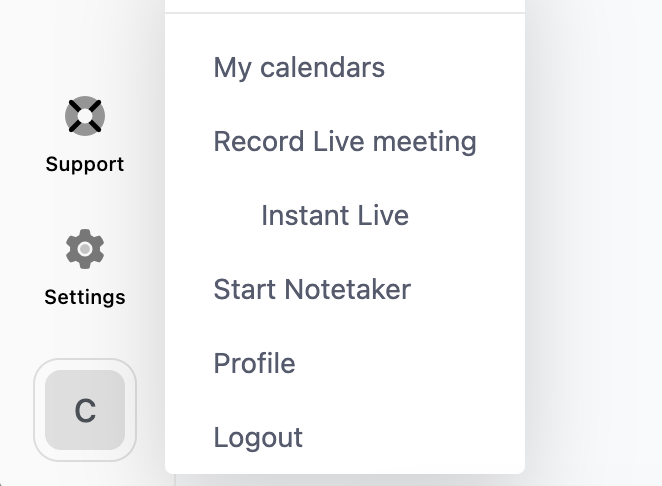Open the Profile menu item
The width and height of the screenshot is (662, 486).
coord(254,363)
